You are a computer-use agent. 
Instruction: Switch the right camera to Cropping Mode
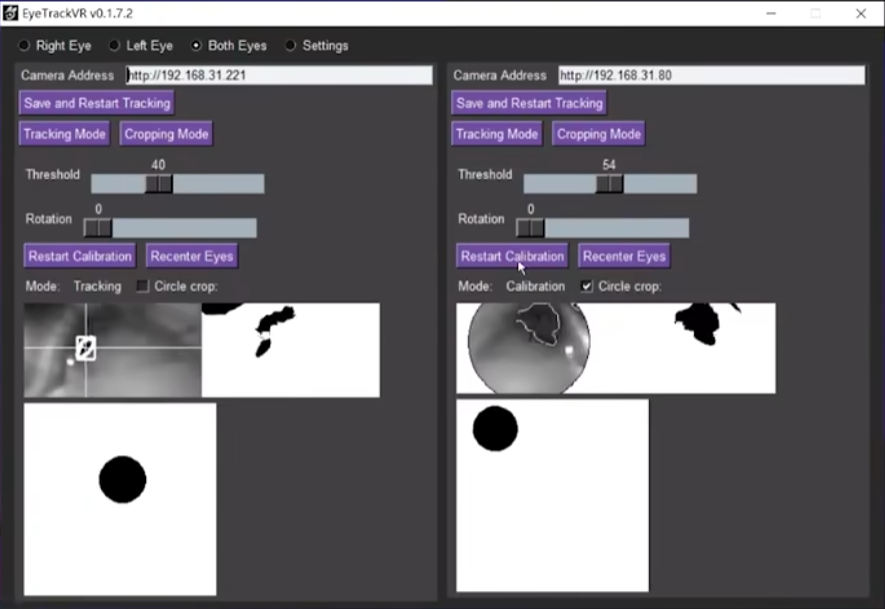[x=598, y=134]
